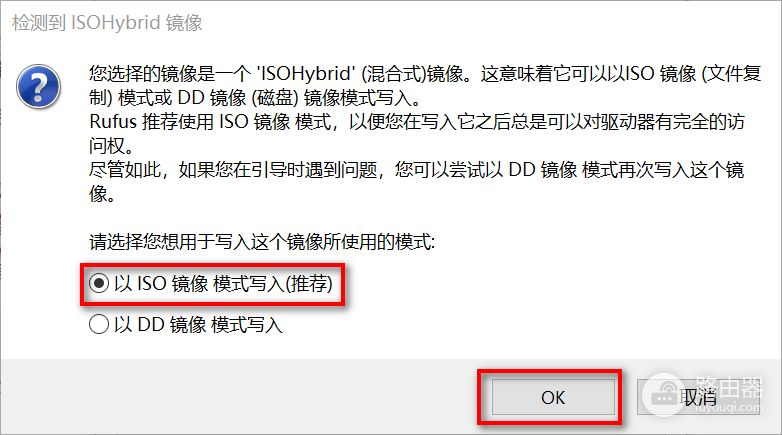Click the router logo watermark icon
This screenshot has height=435, width=782.
pos(664,395)
